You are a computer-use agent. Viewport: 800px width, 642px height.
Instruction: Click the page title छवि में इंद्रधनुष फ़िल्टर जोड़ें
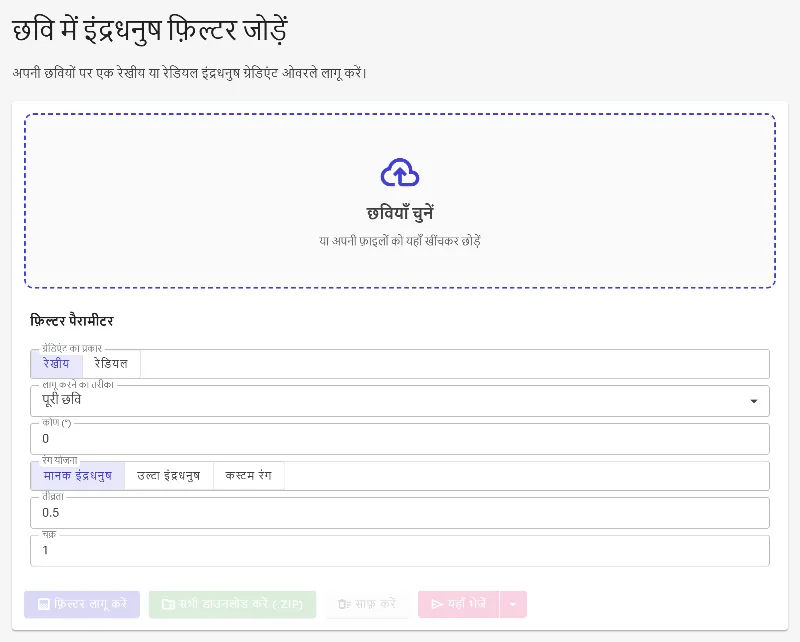coord(149,30)
